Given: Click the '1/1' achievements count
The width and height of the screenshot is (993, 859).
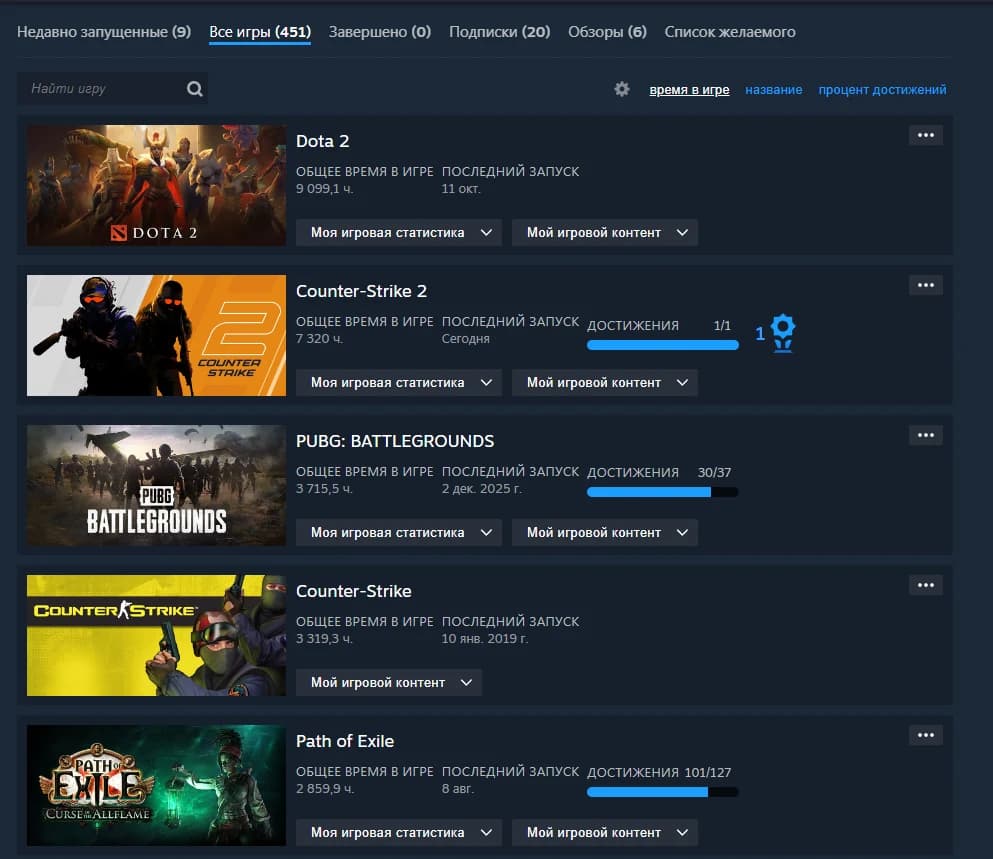Looking at the screenshot, I should click(722, 326).
